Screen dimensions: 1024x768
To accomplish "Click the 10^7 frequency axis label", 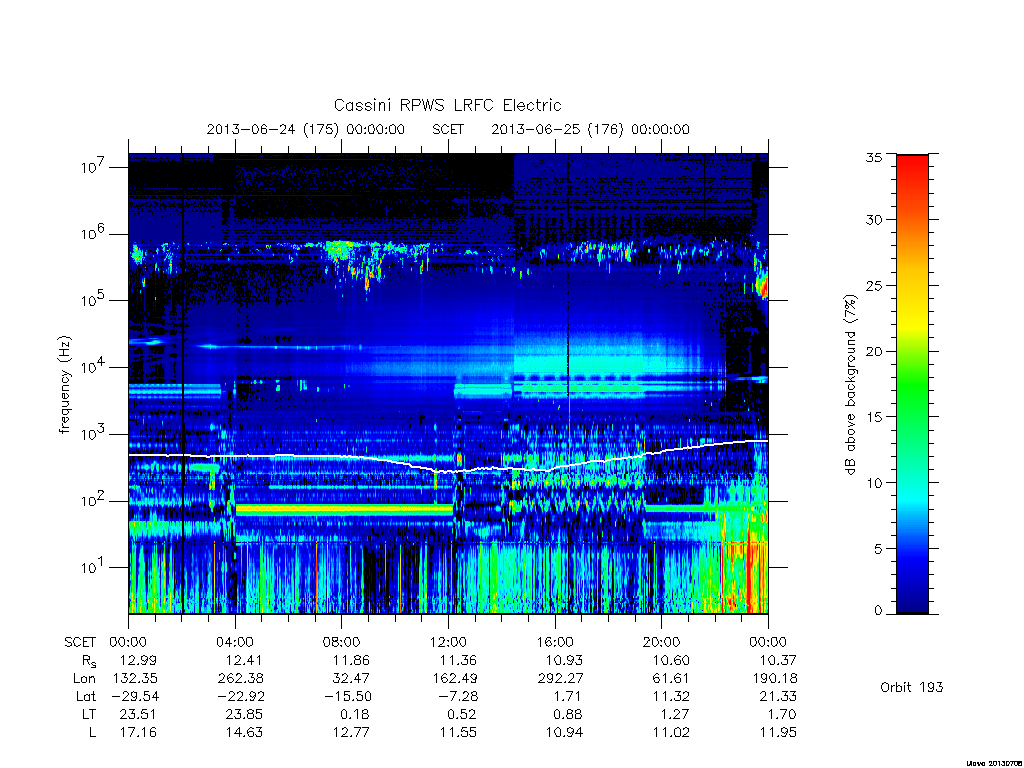I will click(94, 167).
